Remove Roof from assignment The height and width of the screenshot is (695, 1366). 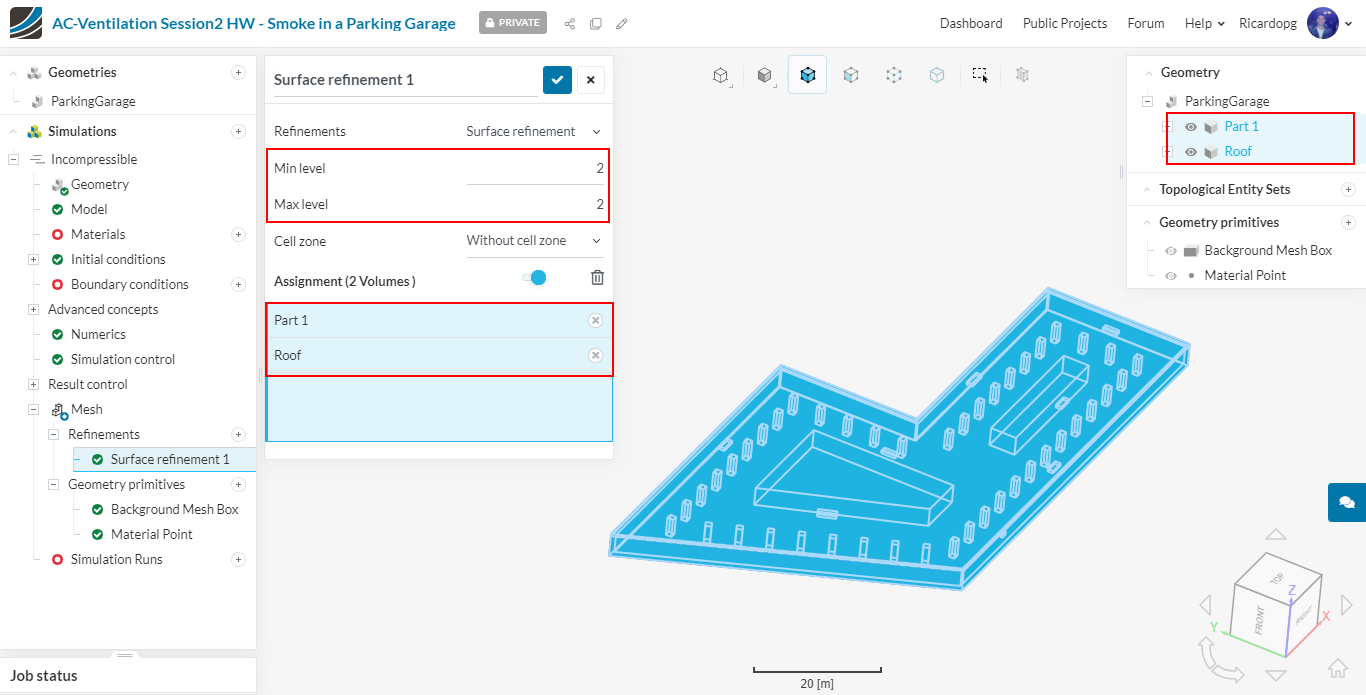[595, 355]
